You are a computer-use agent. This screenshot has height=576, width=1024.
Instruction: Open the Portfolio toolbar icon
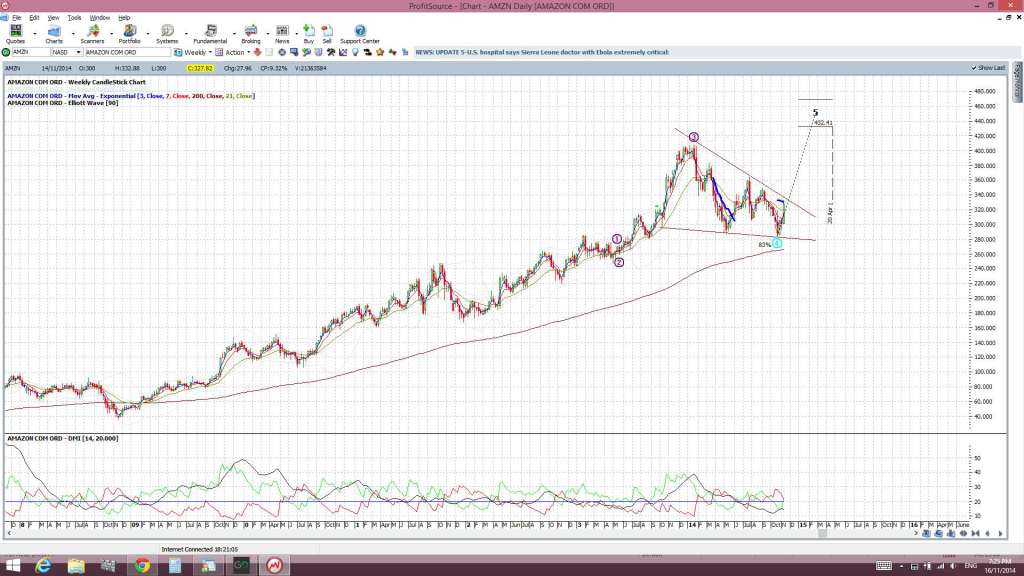(x=129, y=30)
